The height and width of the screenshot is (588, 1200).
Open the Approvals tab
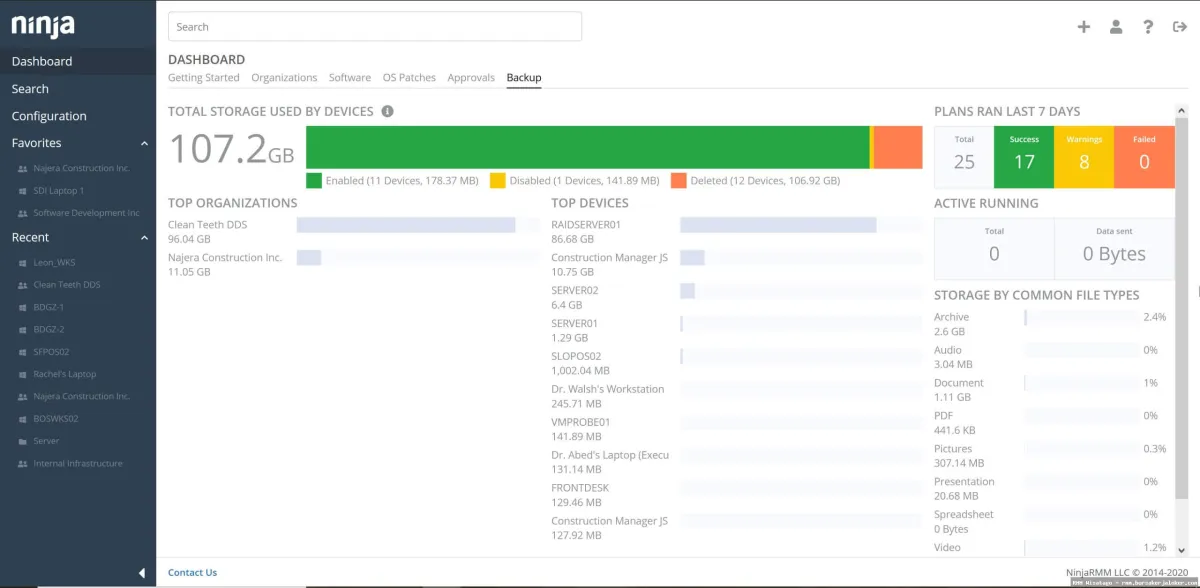[x=471, y=77]
